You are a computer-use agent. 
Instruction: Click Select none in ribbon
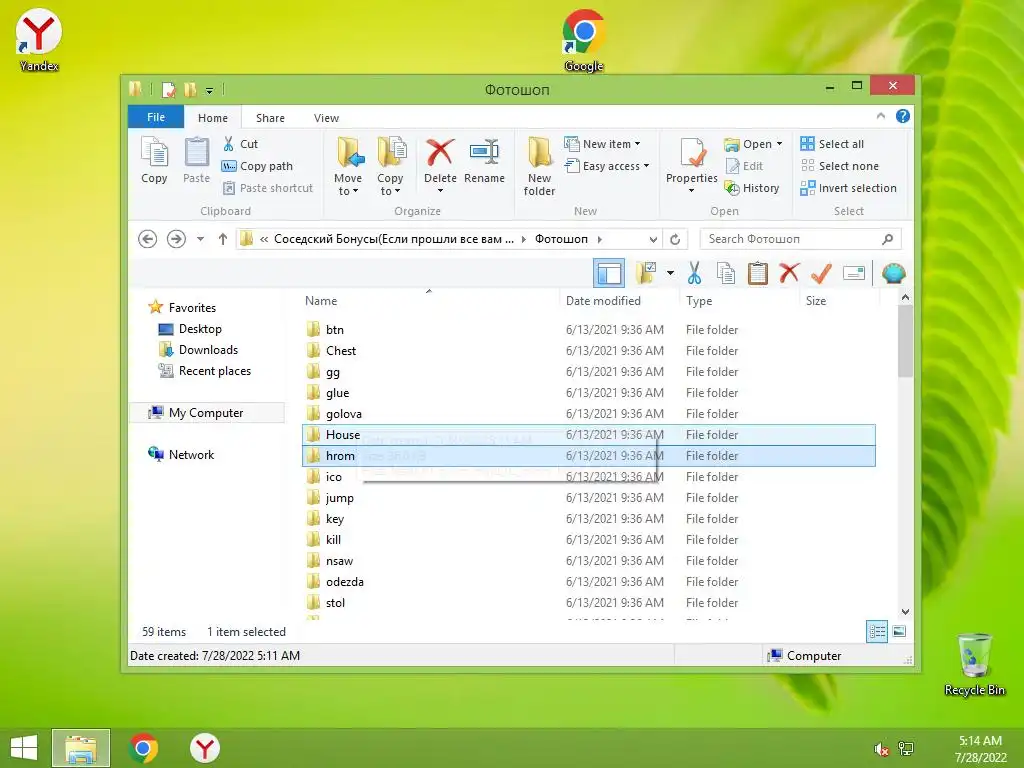coord(840,166)
